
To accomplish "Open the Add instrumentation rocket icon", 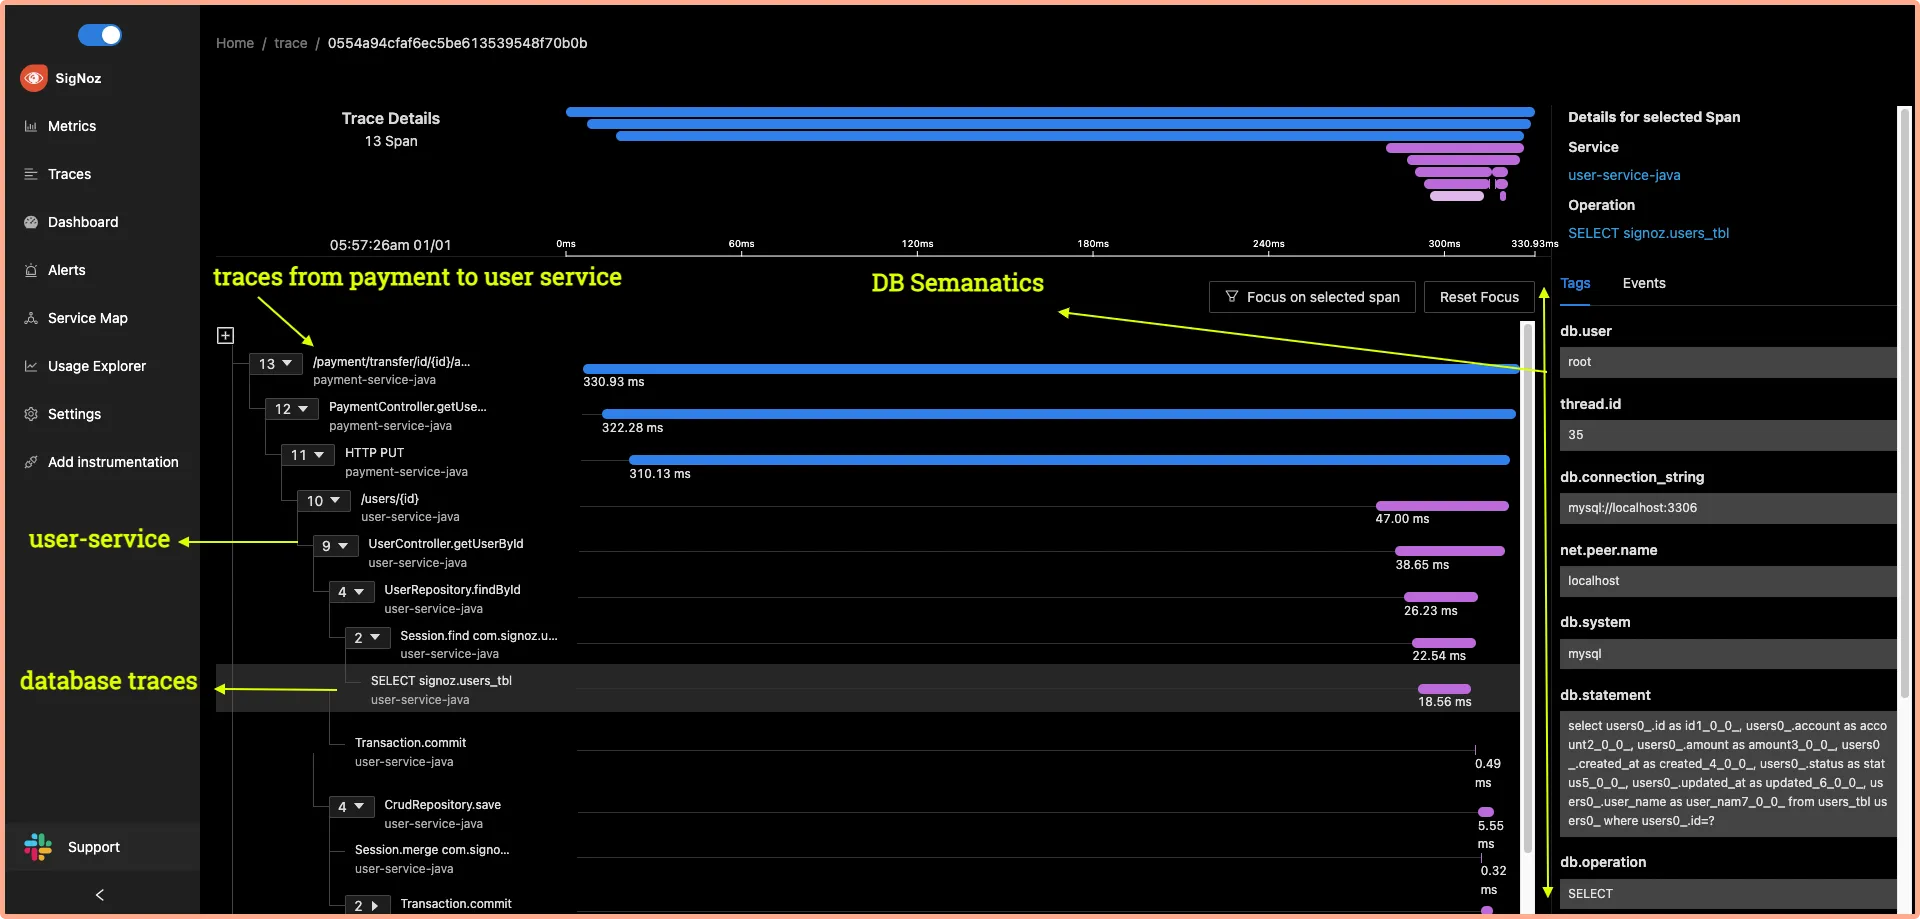I will 31,462.
